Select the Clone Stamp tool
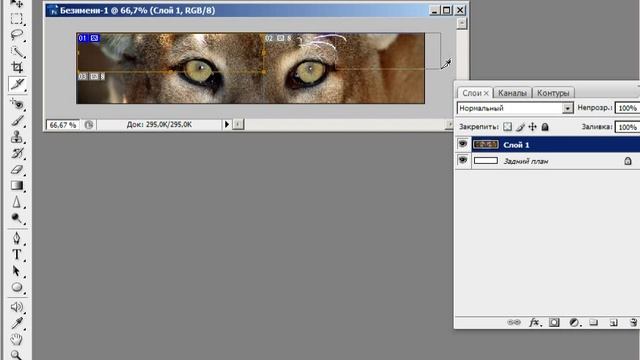The width and height of the screenshot is (640, 360). coord(17,137)
